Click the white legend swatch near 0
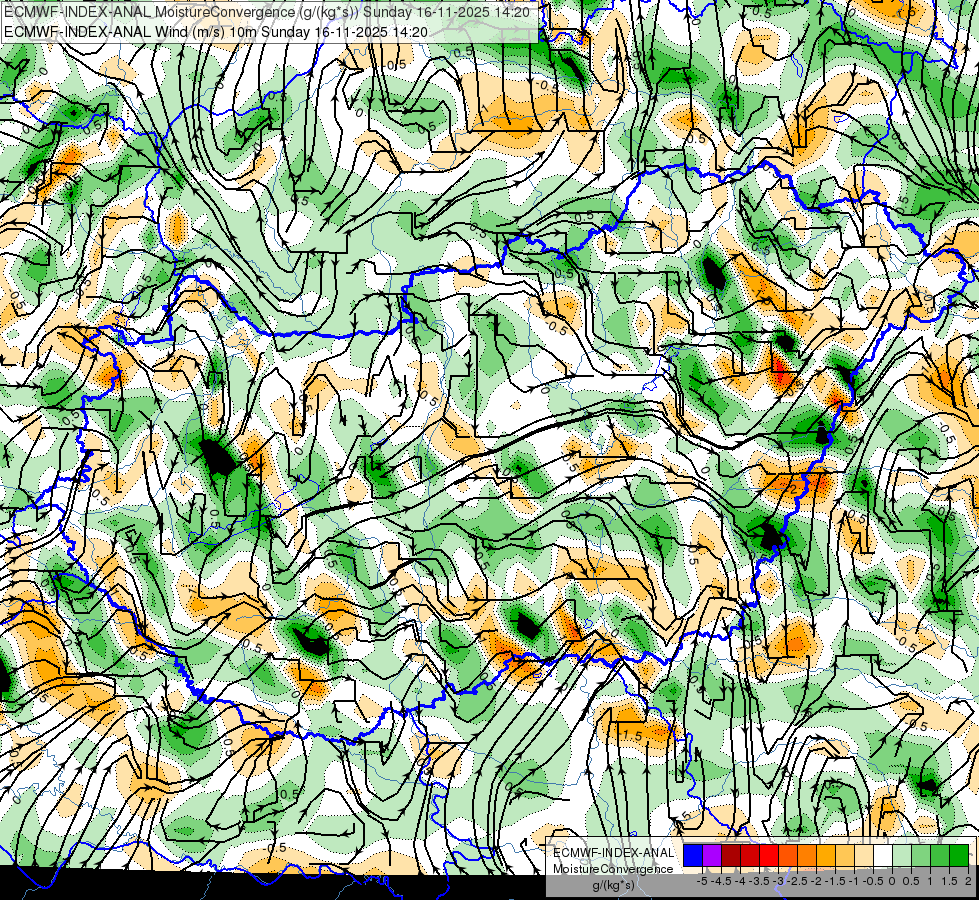Image resolution: width=979 pixels, height=900 pixels. click(x=883, y=856)
